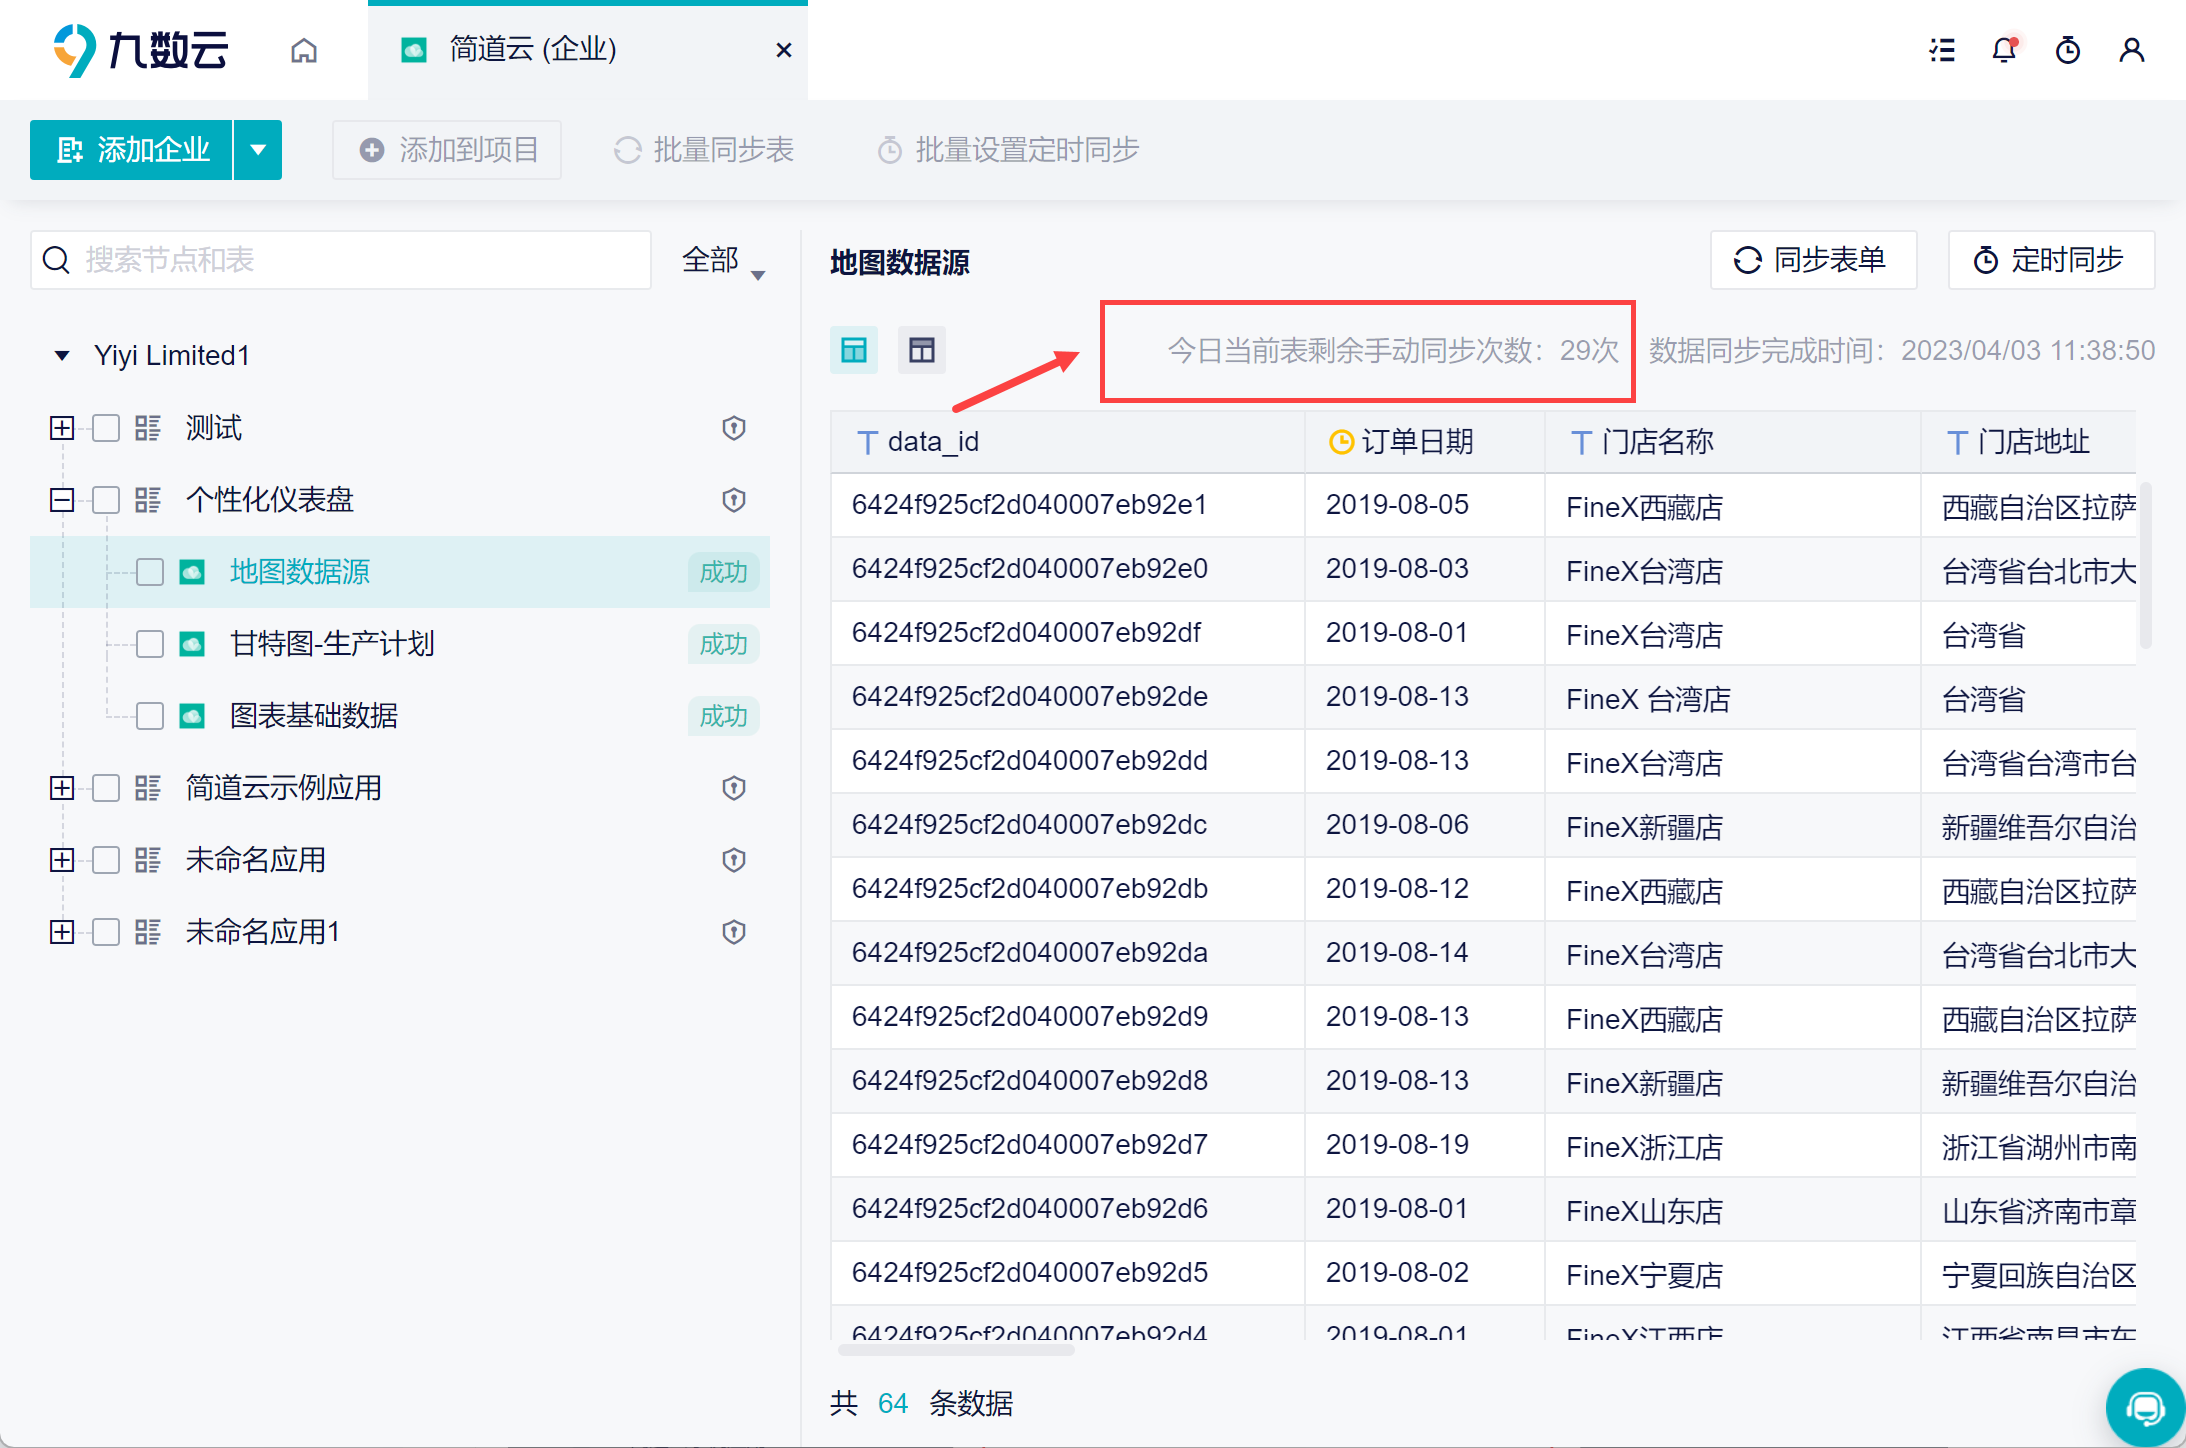This screenshot has width=2186, height=1448.
Task: Click the timer icon in top bar
Action: [x=2067, y=50]
